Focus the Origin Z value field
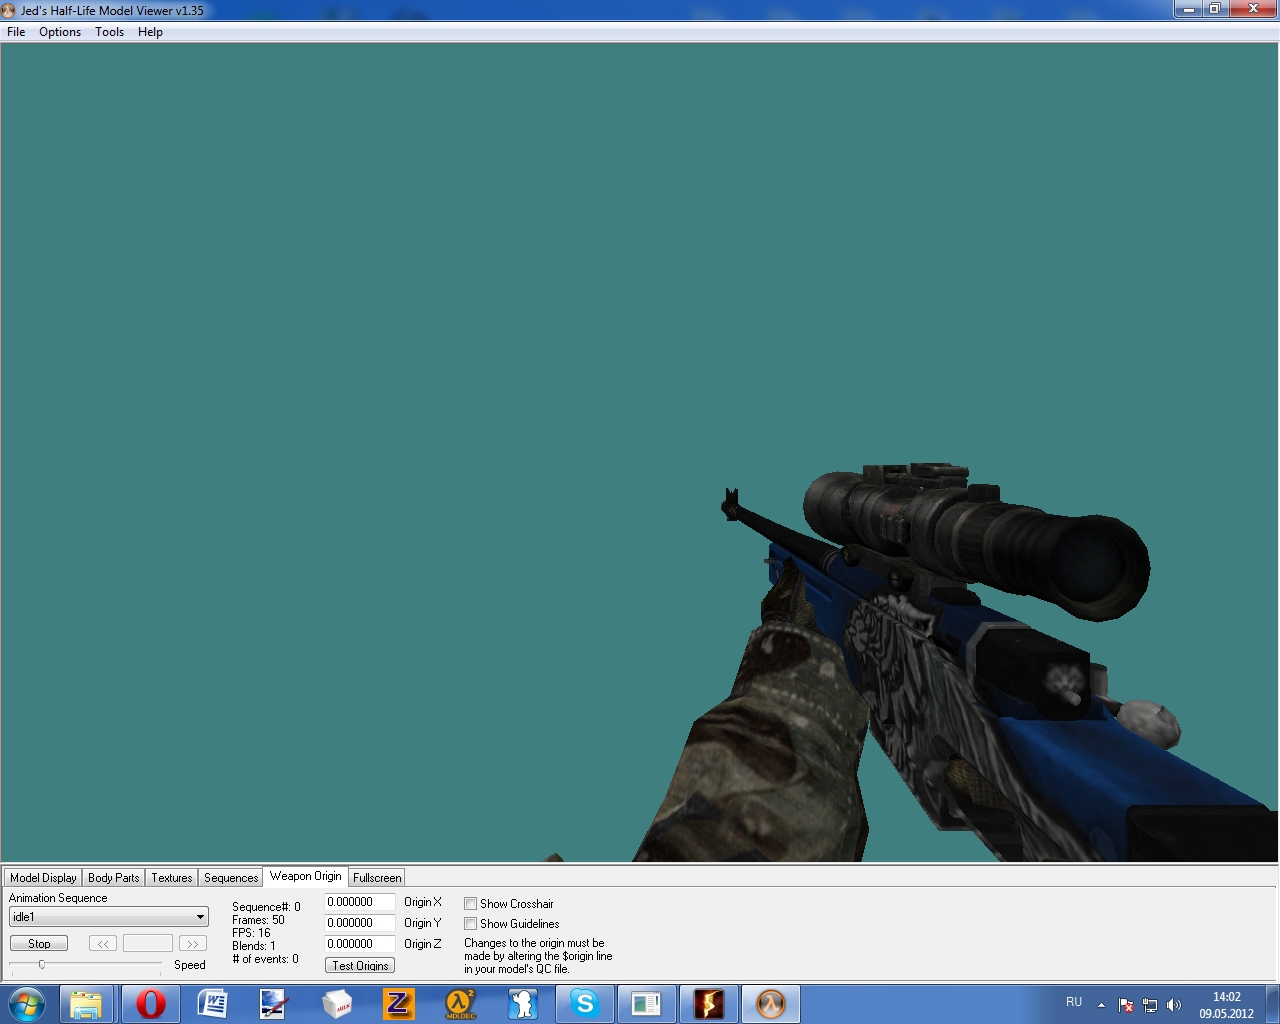Viewport: 1280px width, 1024px height. pyautogui.click(x=359, y=944)
